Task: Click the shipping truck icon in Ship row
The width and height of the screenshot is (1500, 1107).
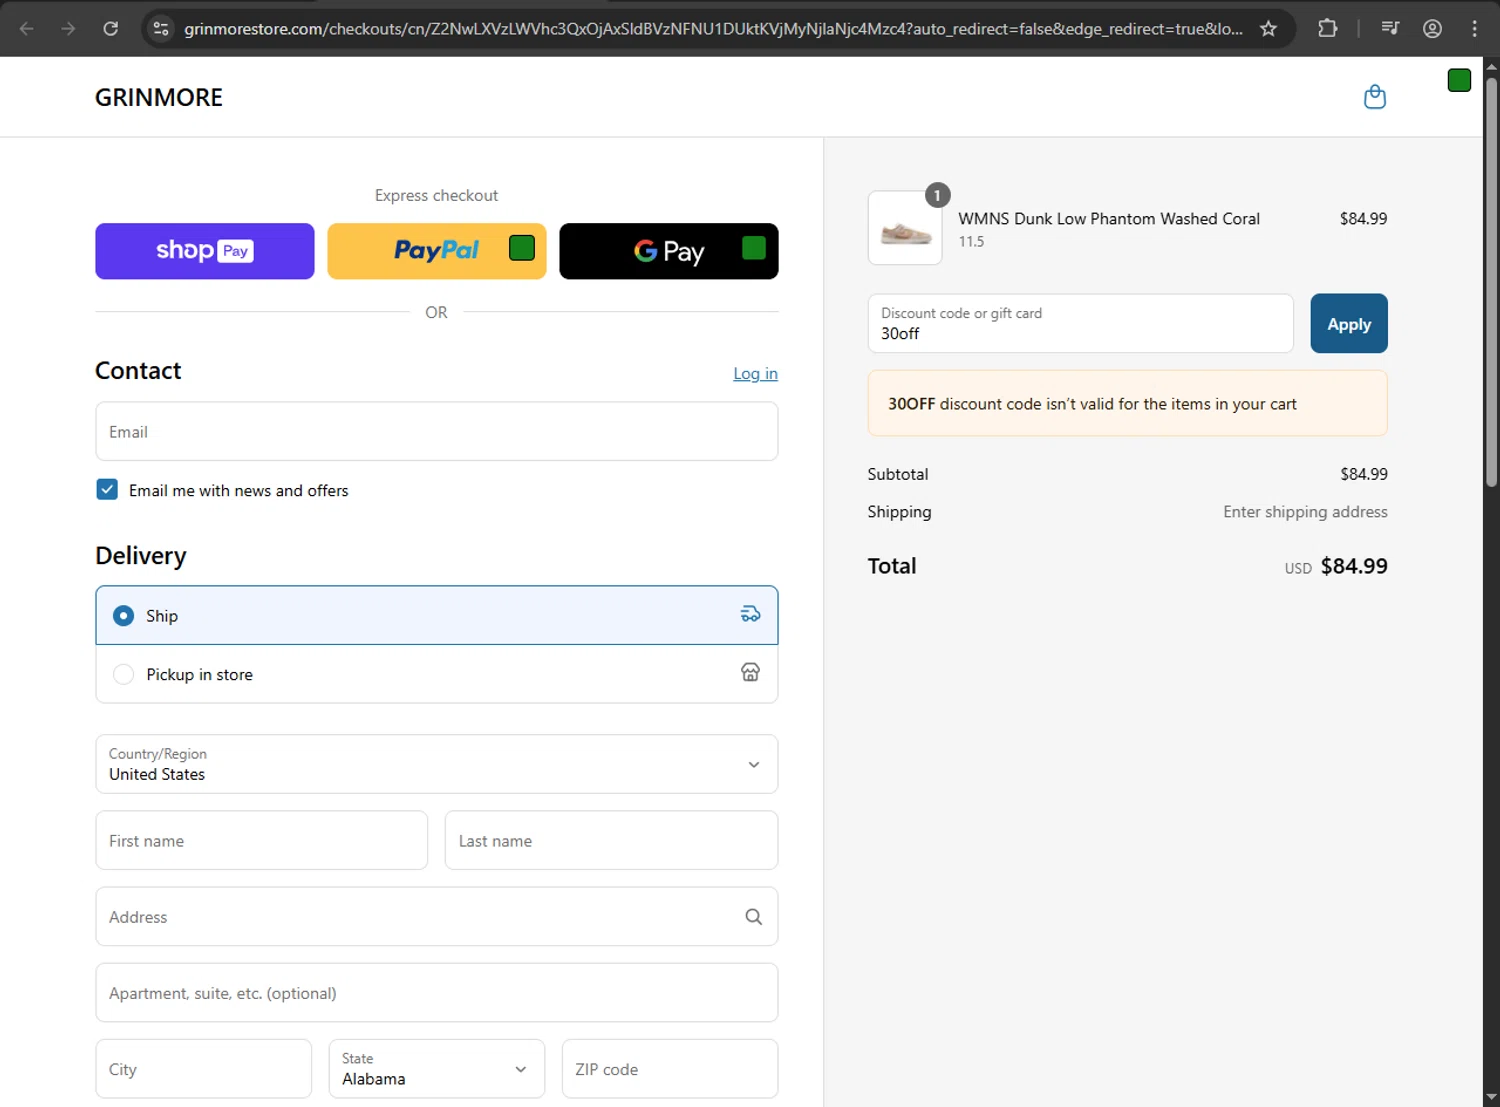Action: point(750,614)
